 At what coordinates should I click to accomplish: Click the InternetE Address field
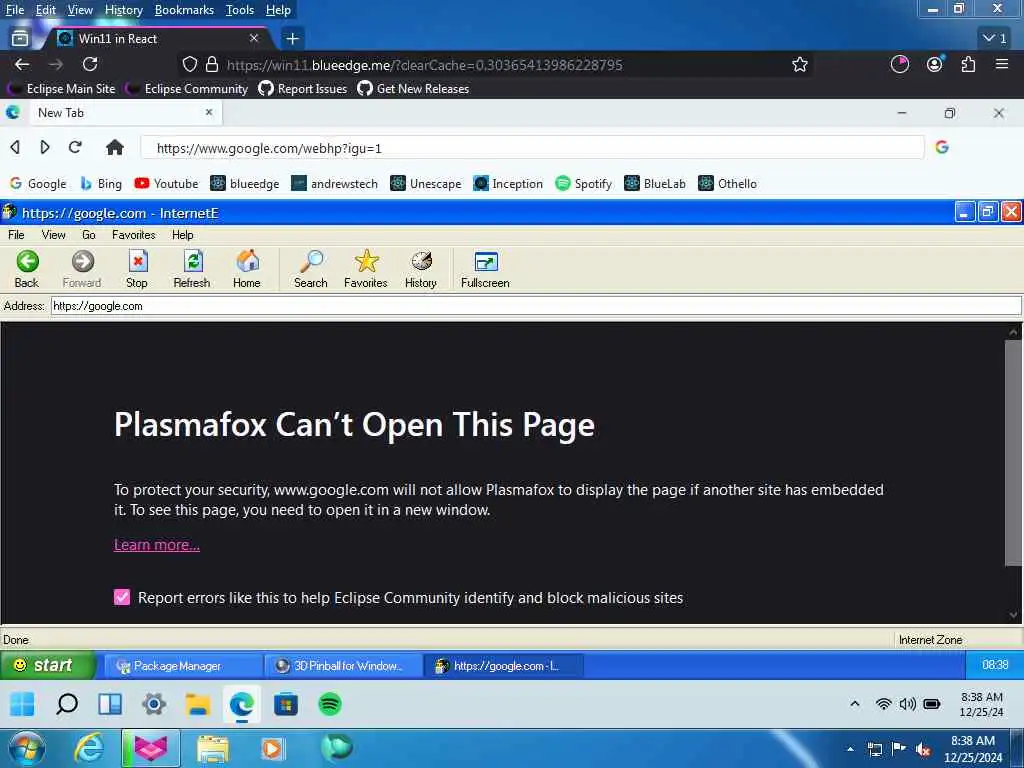point(536,306)
